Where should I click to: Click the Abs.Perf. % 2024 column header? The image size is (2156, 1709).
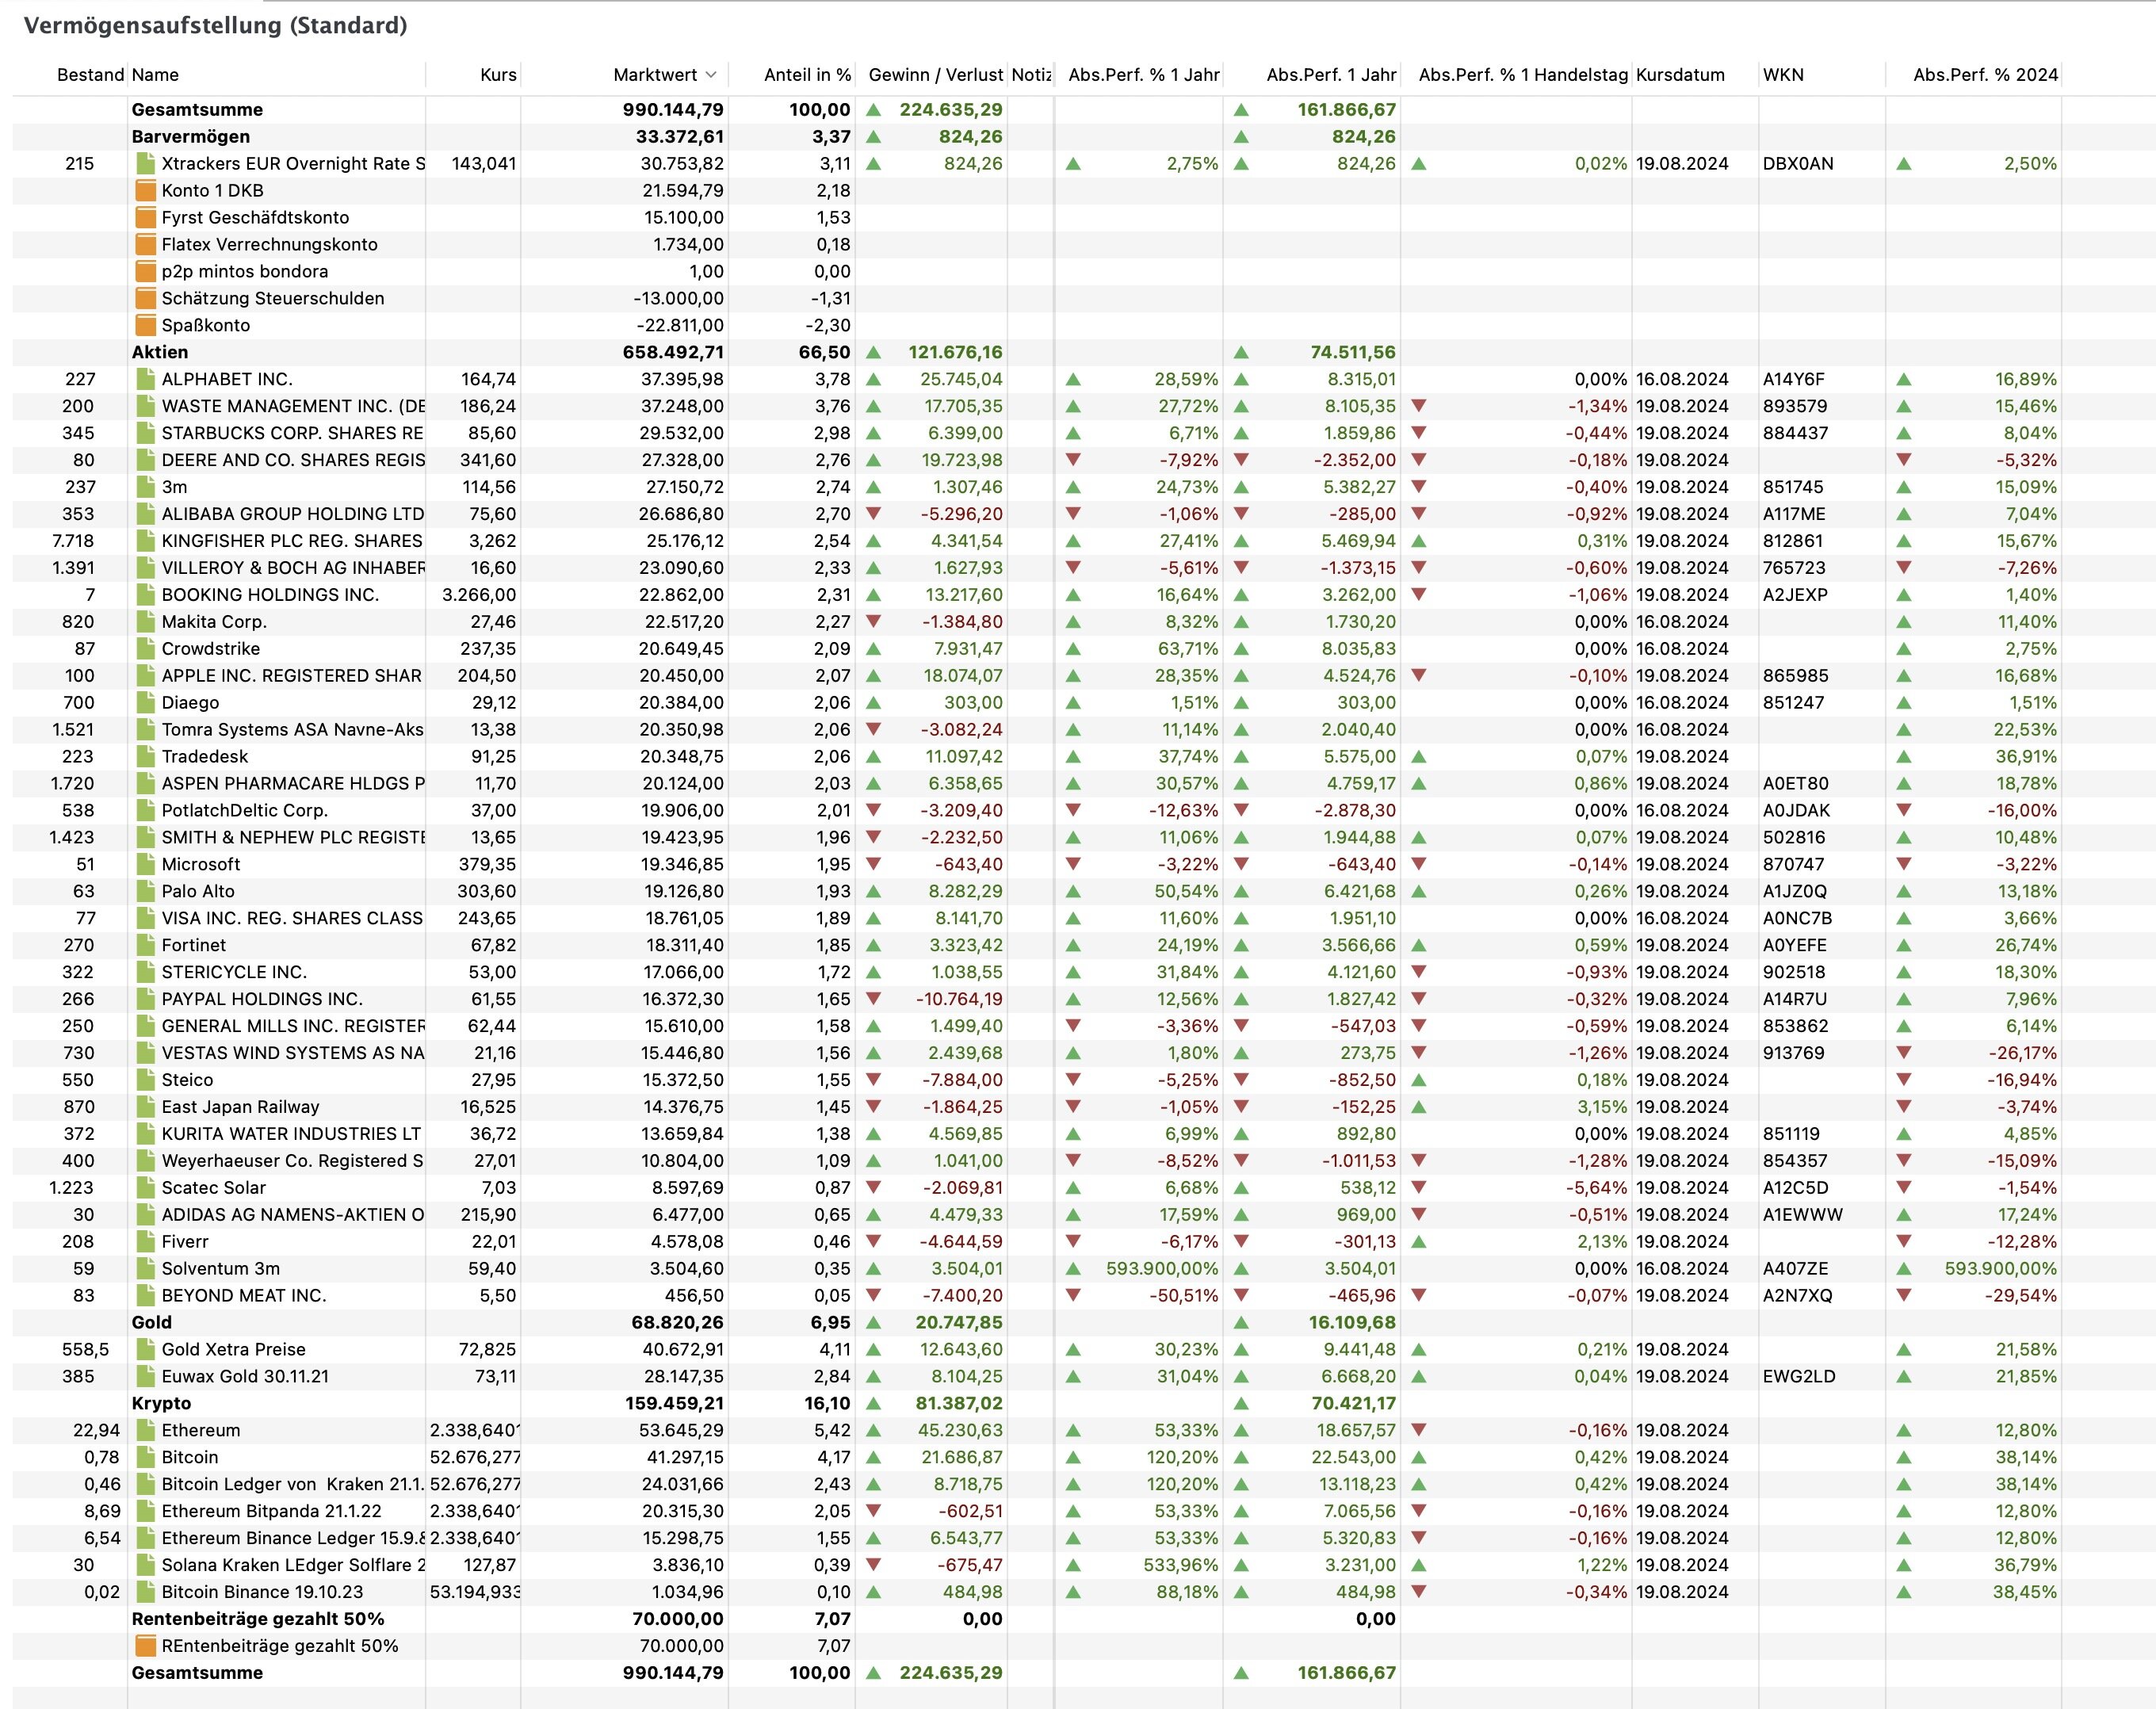pyautogui.click(x=1984, y=75)
